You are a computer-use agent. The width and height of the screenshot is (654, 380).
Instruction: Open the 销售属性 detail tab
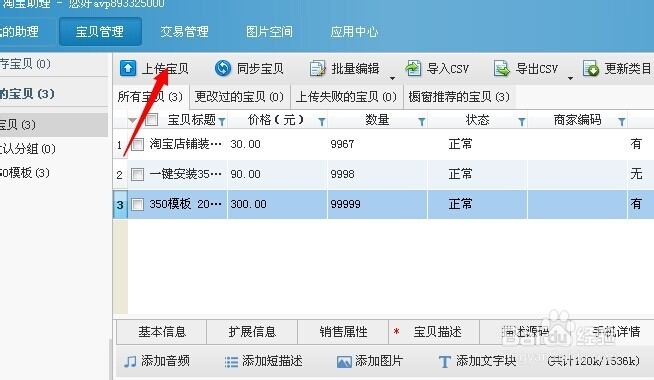point(343,332)
